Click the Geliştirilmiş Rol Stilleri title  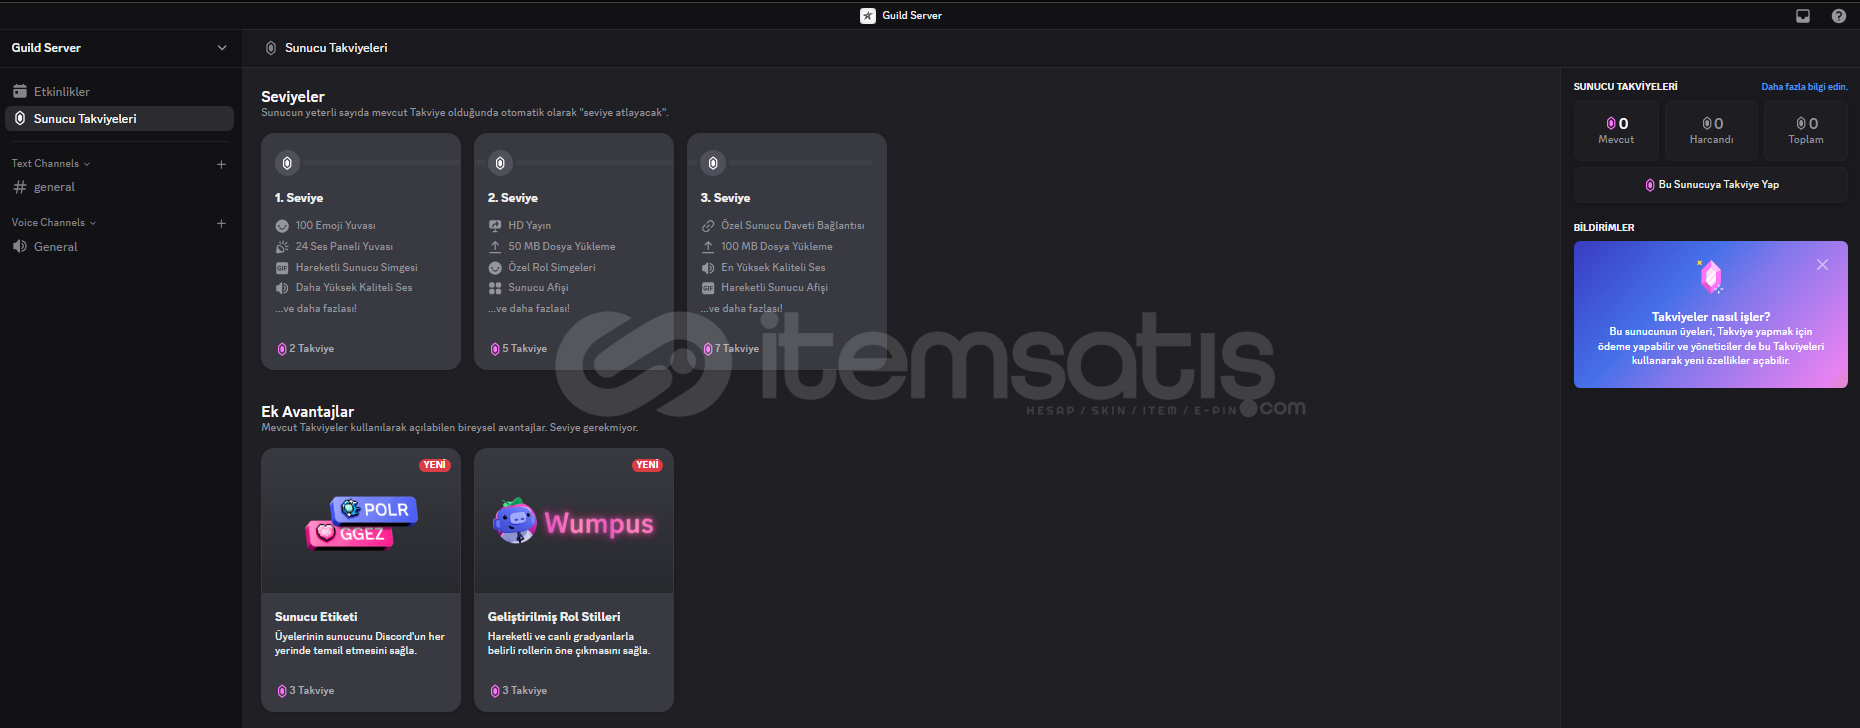click(x=554, y=617)
